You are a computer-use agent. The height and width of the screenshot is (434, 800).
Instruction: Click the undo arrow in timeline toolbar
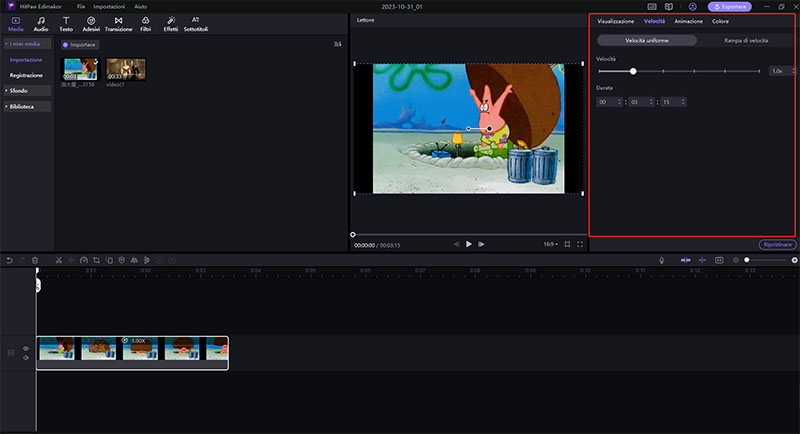tap(9, 260)
